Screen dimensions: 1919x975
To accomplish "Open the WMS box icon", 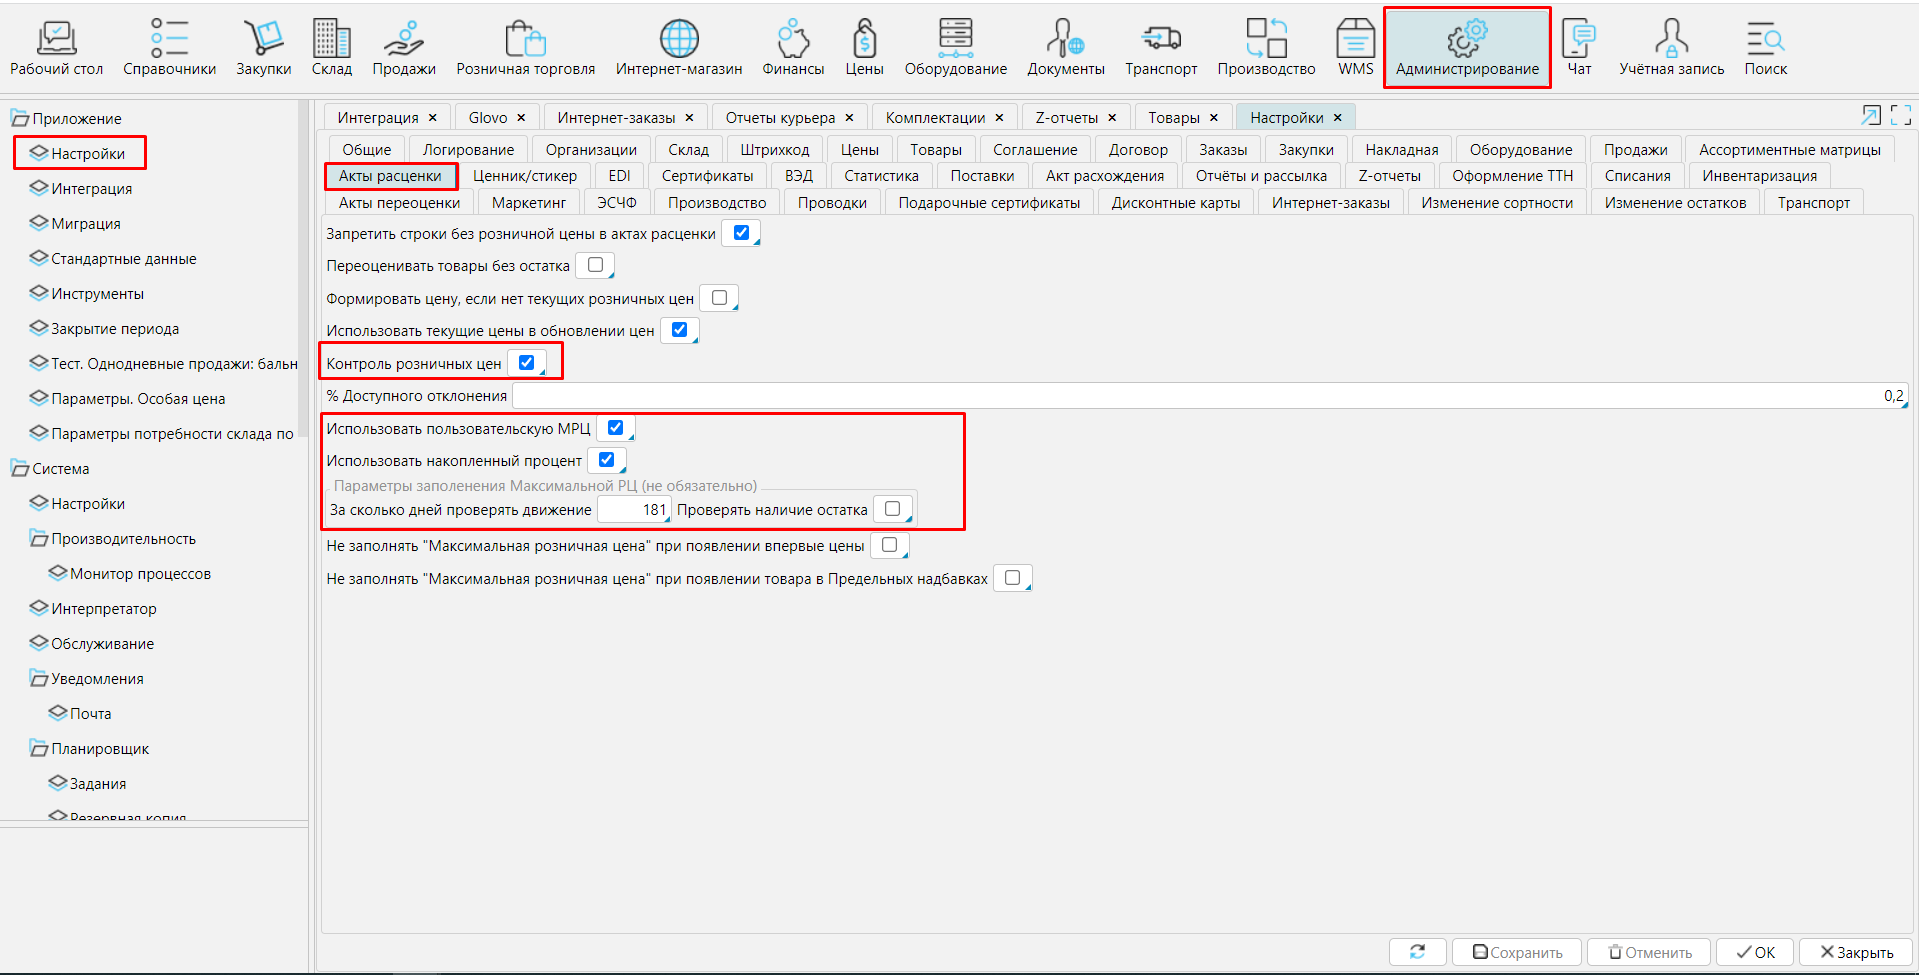I will coord(1355,39).
